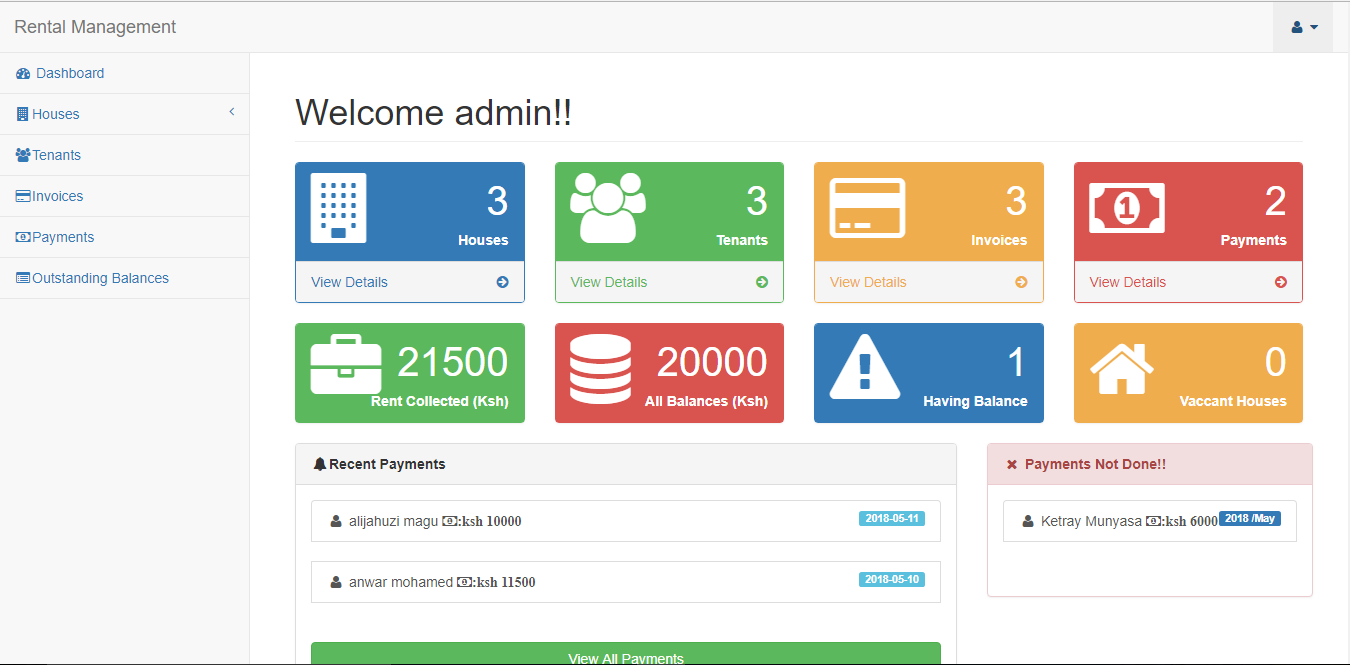
Task: Open Invoices in the sidebar
Action: click(124, 196)
